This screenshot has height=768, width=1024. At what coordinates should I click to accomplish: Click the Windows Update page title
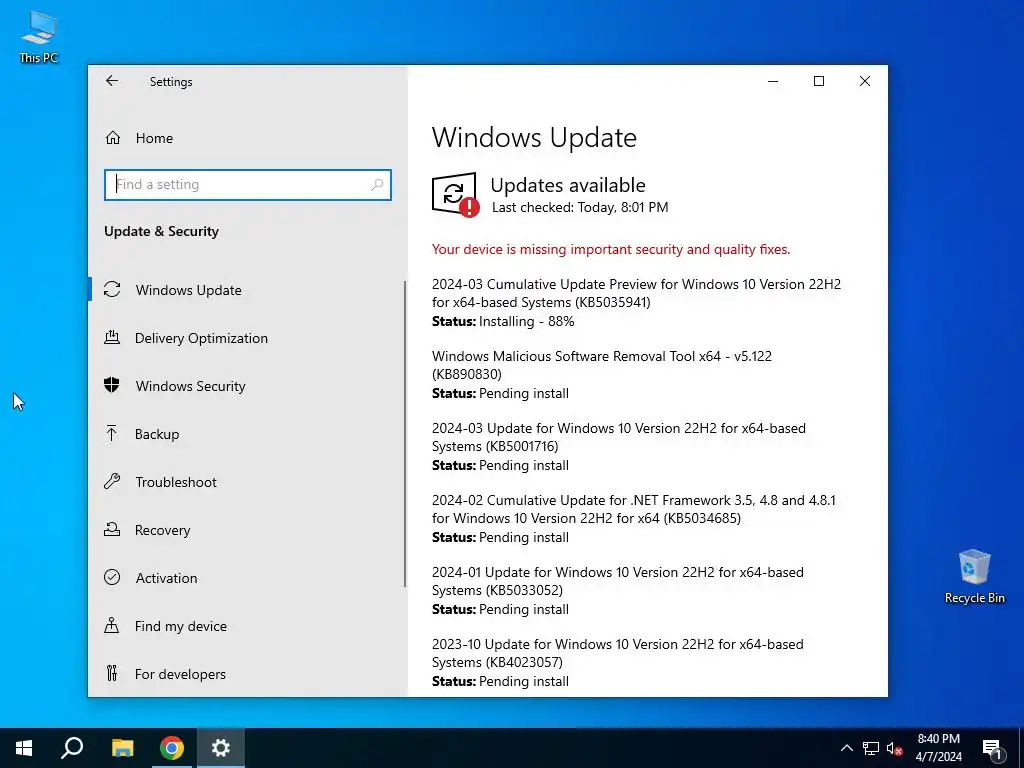click(534, 138)
